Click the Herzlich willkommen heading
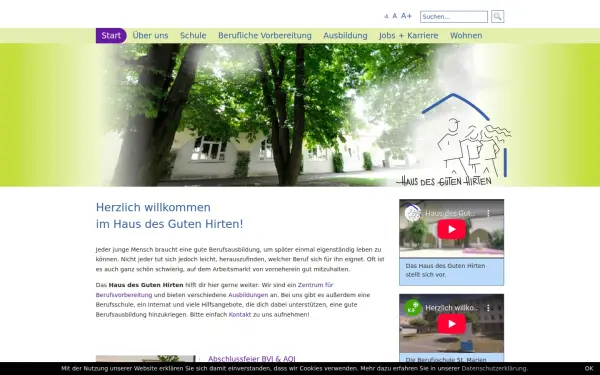Image resolution: width=600 pixels, height=375 pixels. click(x=170, y=215)
